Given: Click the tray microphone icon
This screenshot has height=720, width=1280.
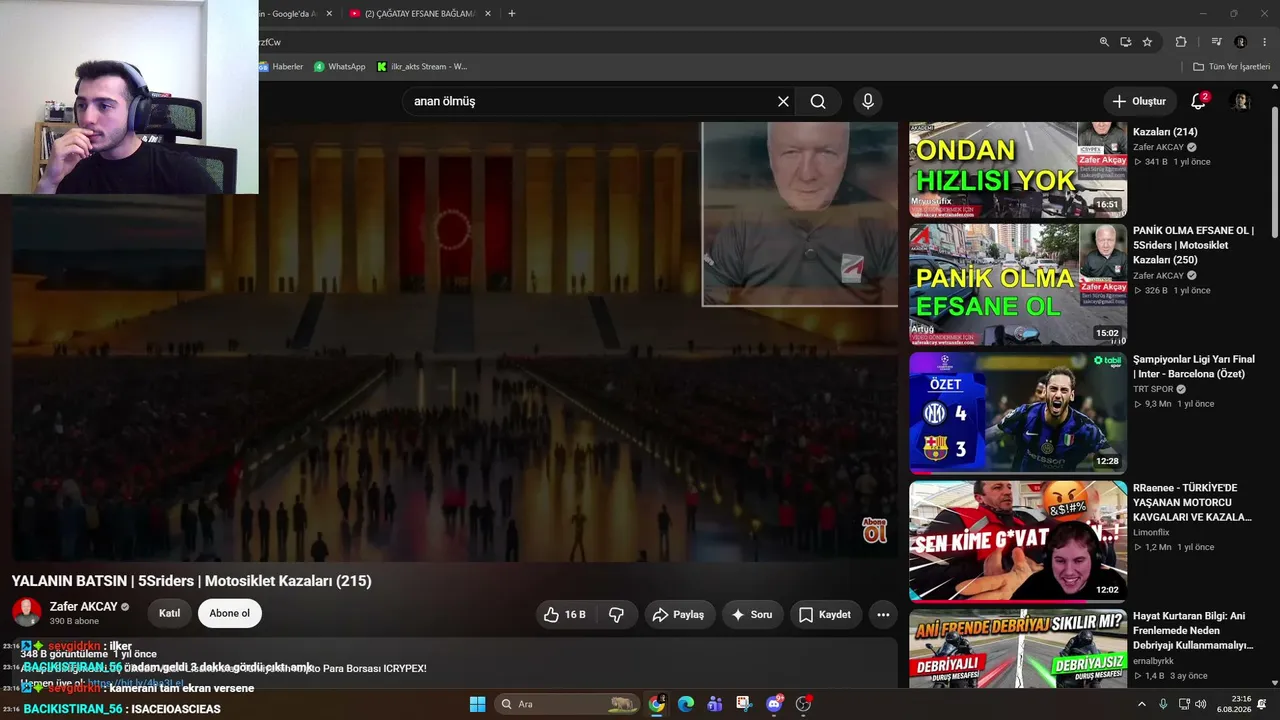Looking at the screenshot, I should point(1163,704).
